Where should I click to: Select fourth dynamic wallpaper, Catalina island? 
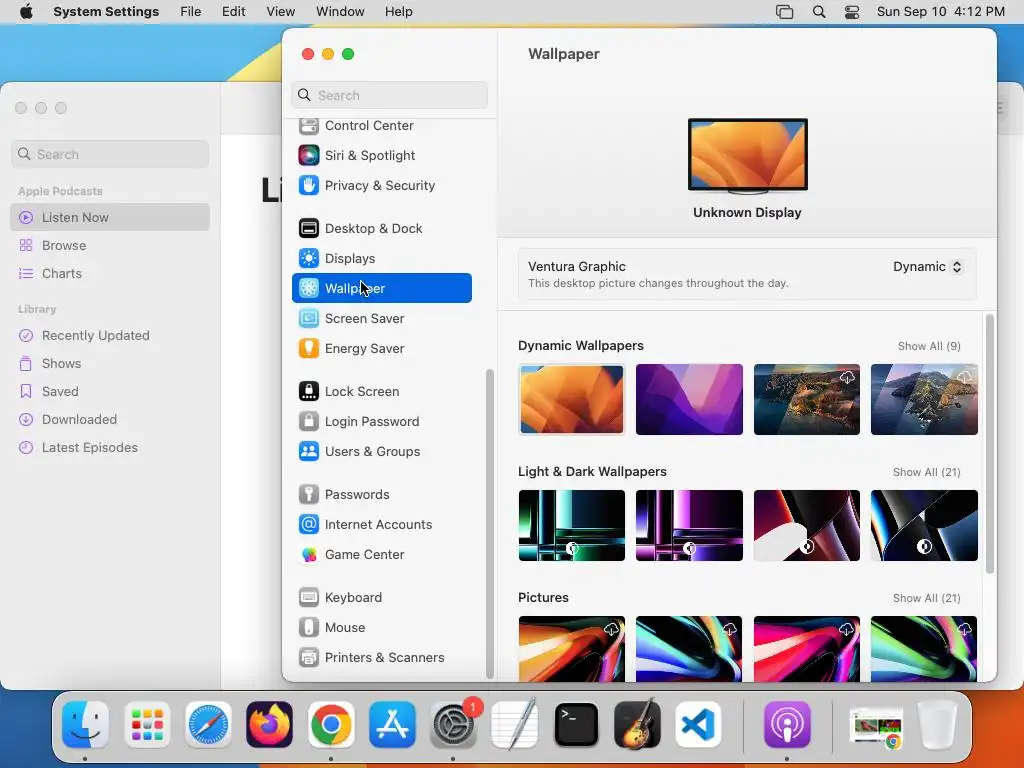[924, 400]
